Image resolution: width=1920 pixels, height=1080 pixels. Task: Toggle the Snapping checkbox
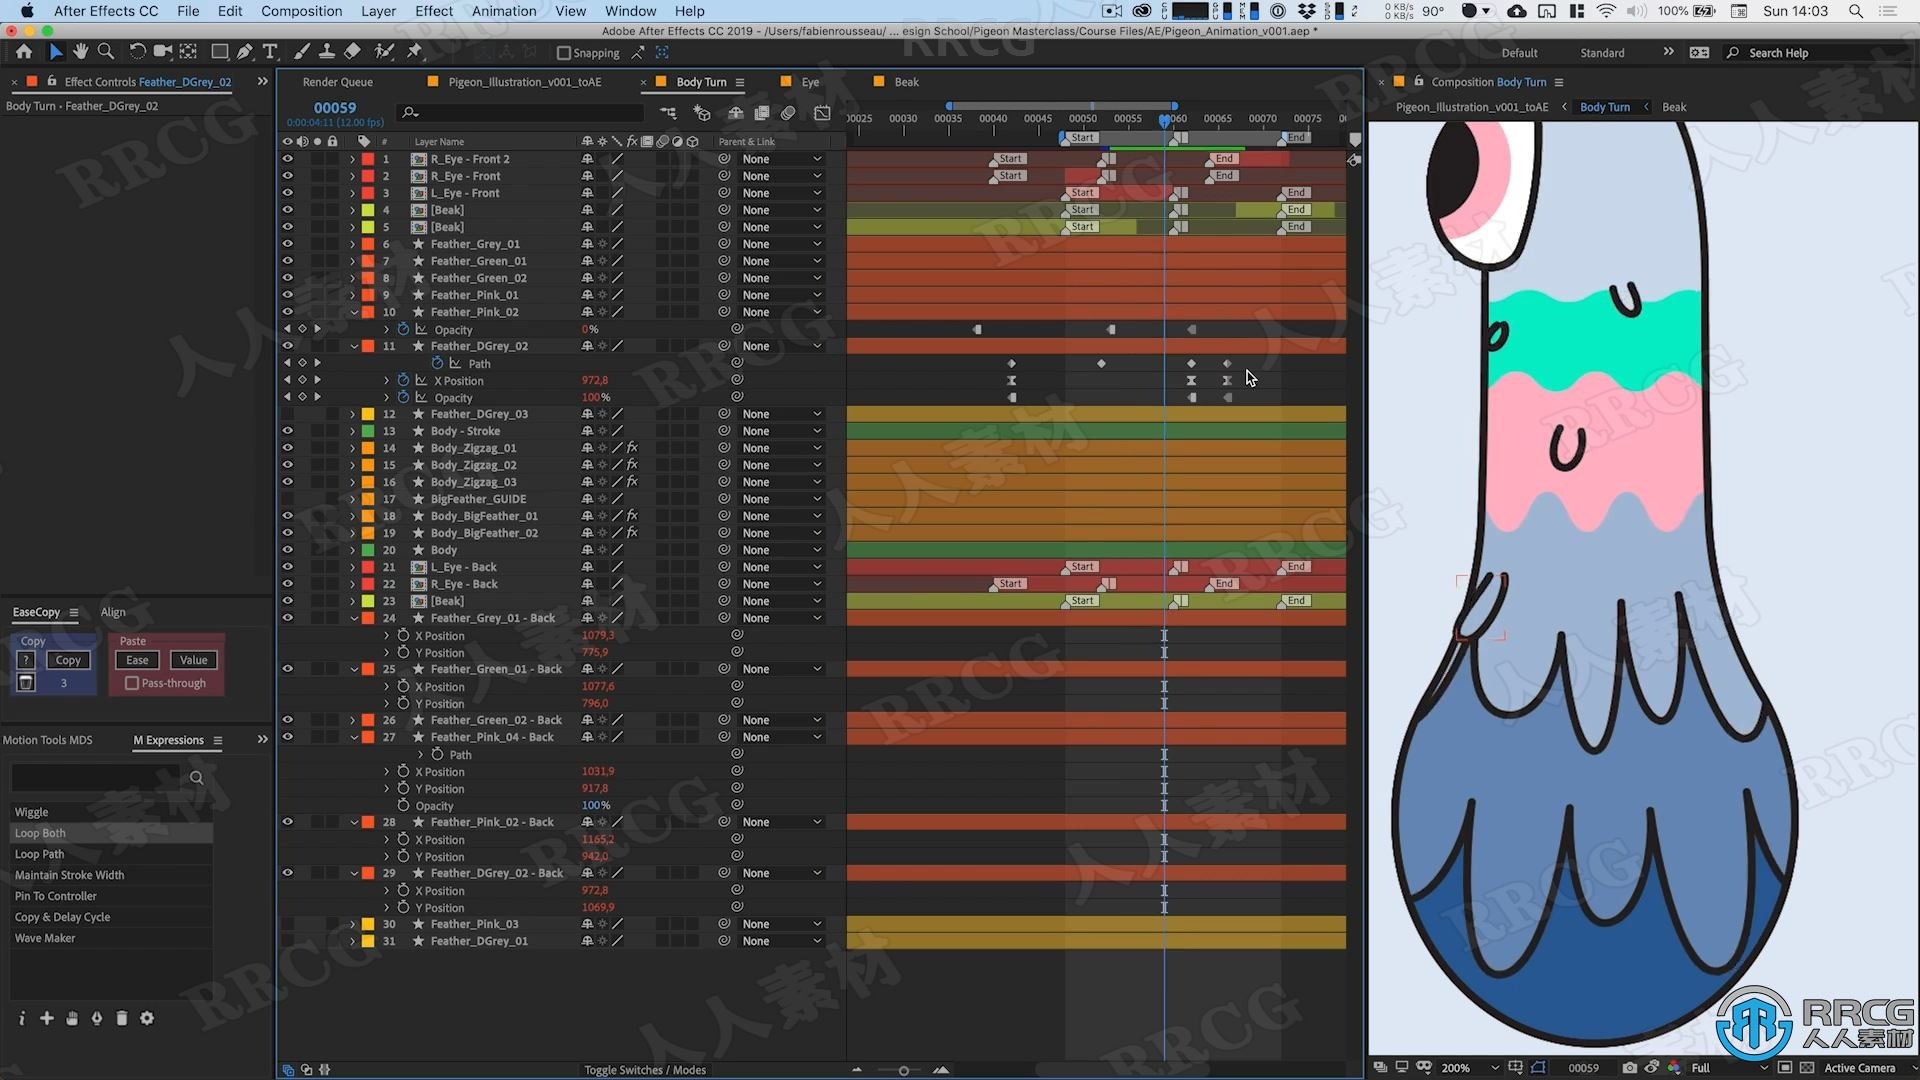[563, 53]
